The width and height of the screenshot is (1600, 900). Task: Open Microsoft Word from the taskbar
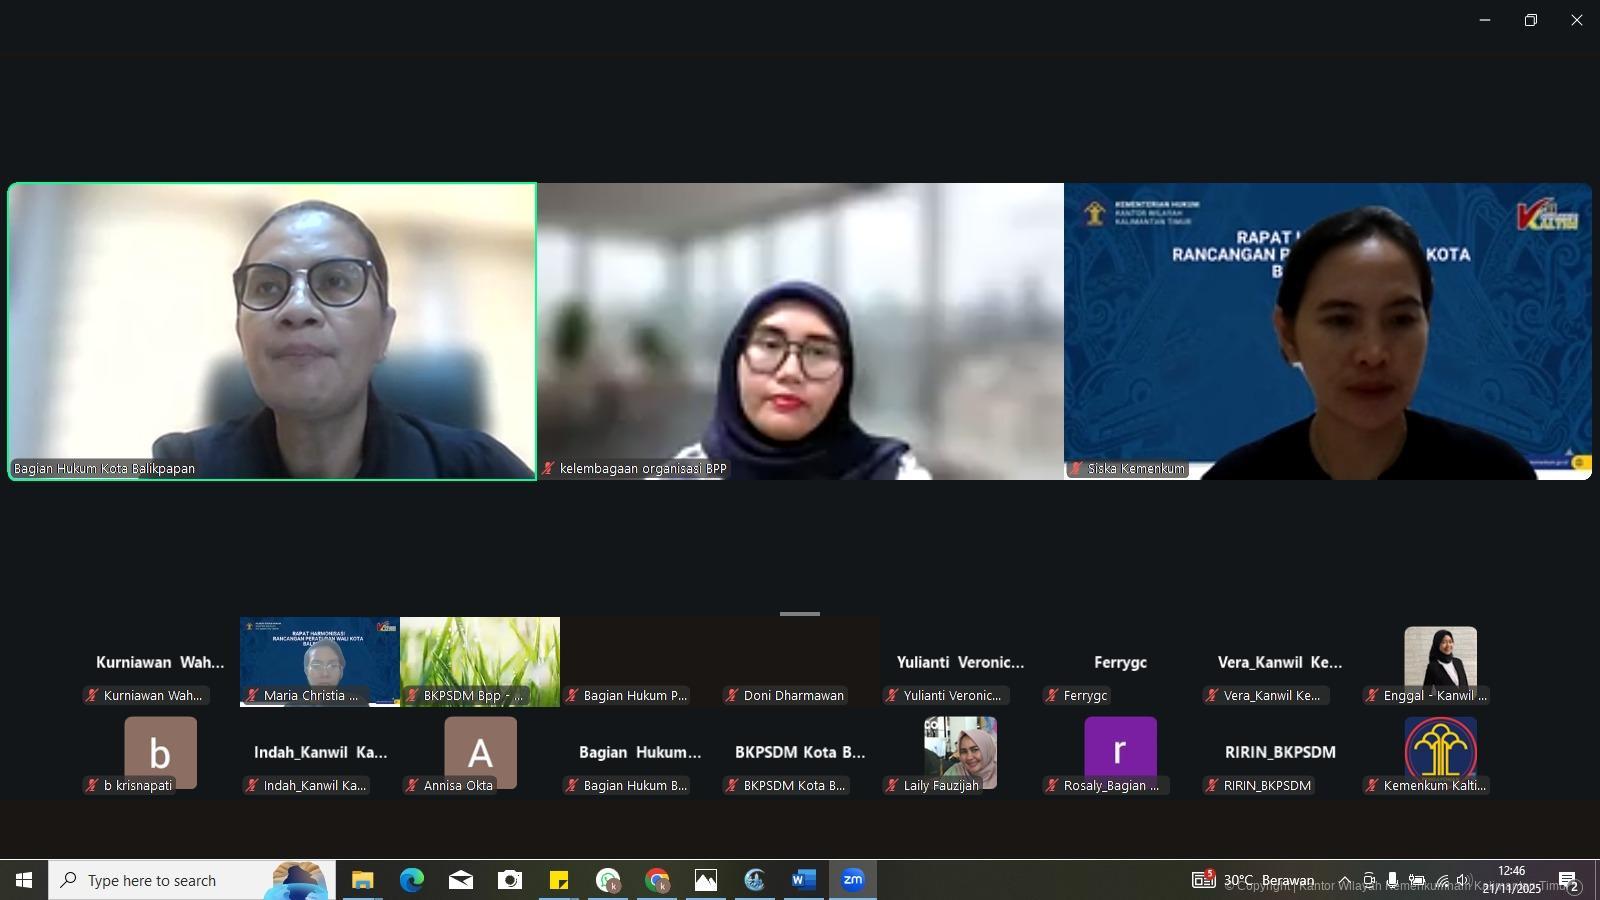pyautogui.click(x=803, y=880)
